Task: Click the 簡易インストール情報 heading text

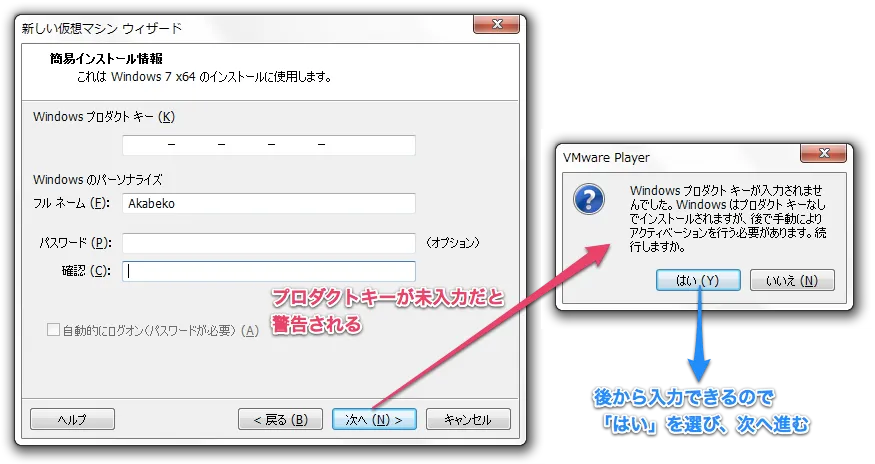Action: (106, 59)
